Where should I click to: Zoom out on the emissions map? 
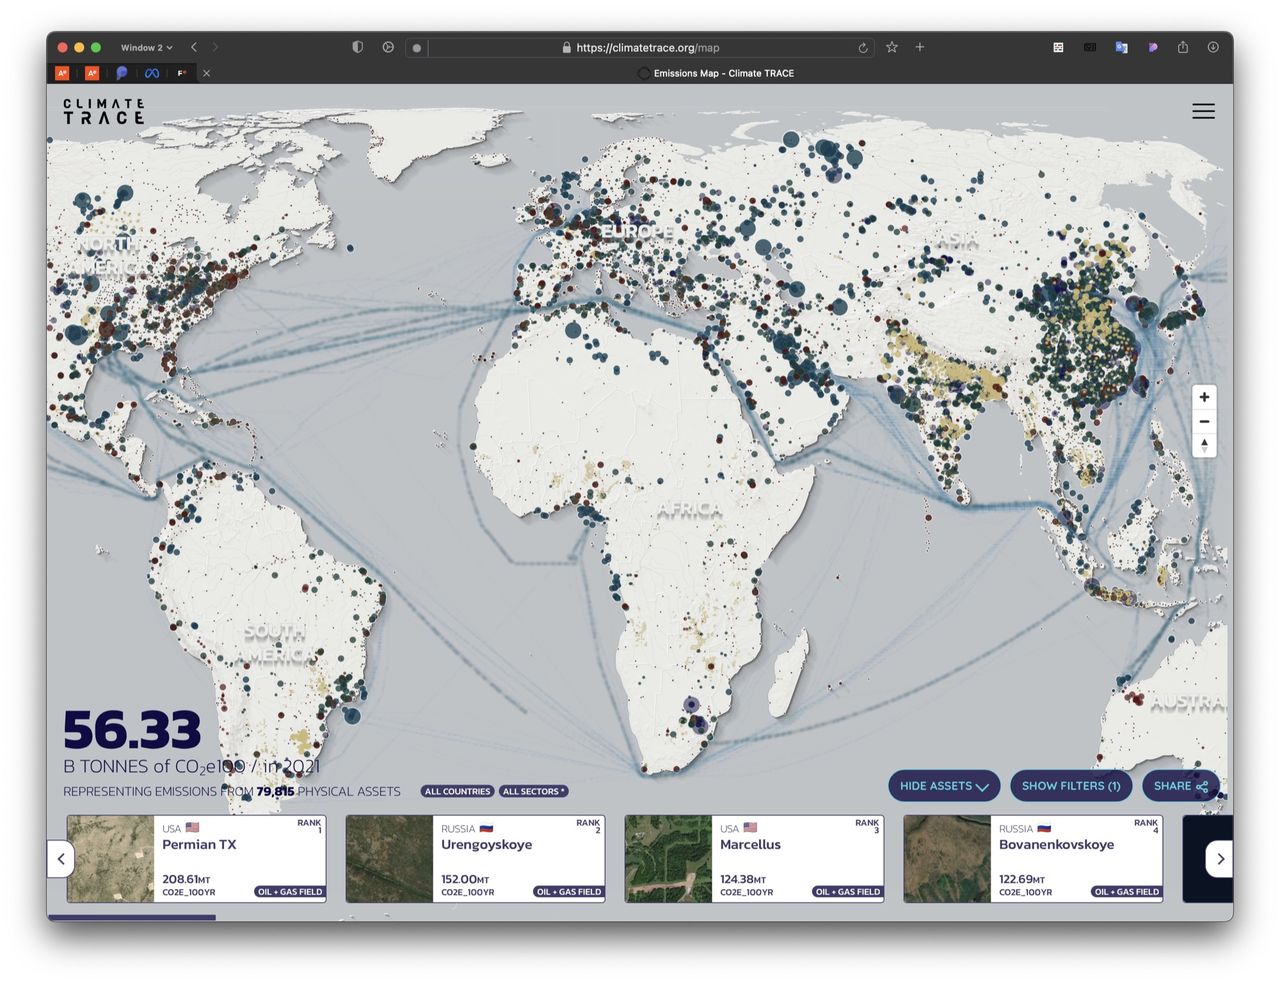pos(1204,422)
